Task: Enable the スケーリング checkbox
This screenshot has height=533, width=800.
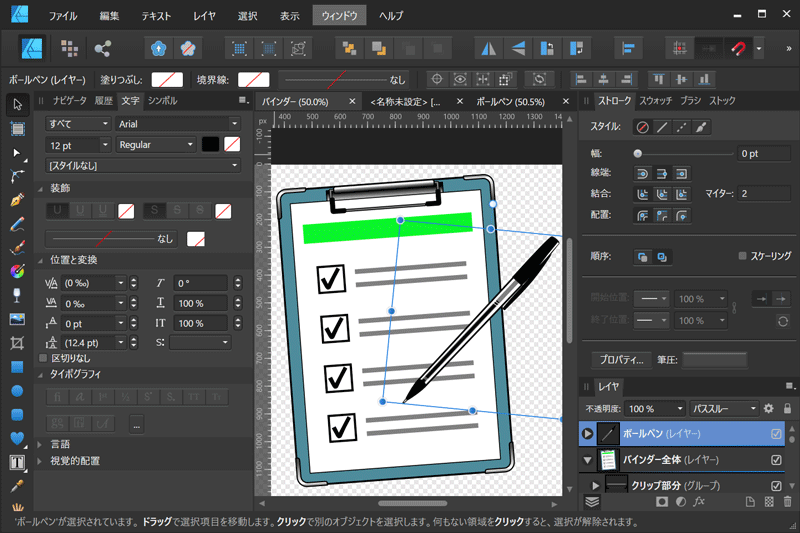Action: (742, 256)
